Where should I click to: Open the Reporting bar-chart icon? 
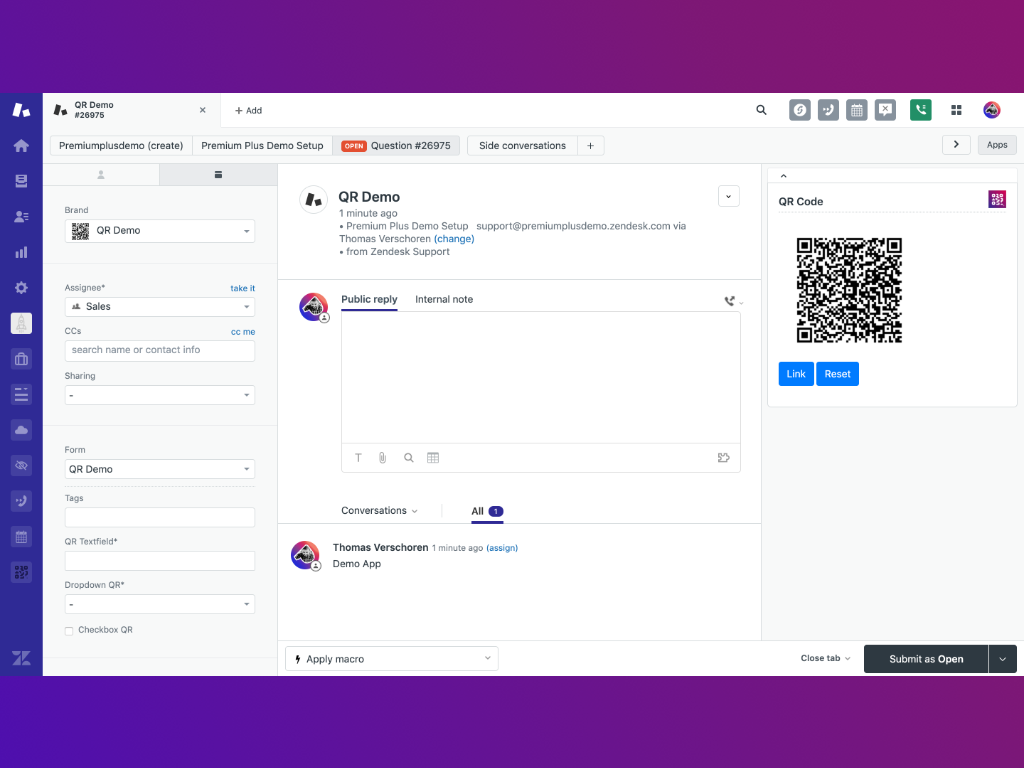click(x=21, y=251)
